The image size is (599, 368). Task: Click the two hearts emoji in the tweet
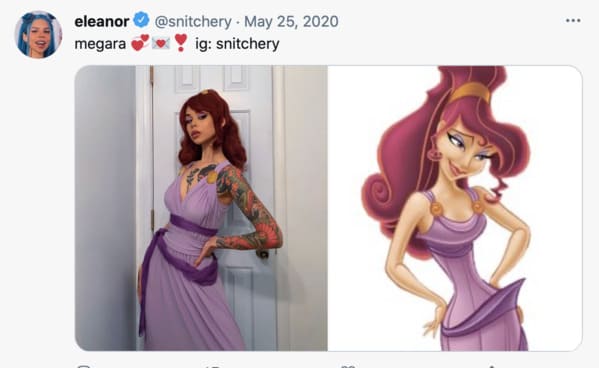pos(140,43)
